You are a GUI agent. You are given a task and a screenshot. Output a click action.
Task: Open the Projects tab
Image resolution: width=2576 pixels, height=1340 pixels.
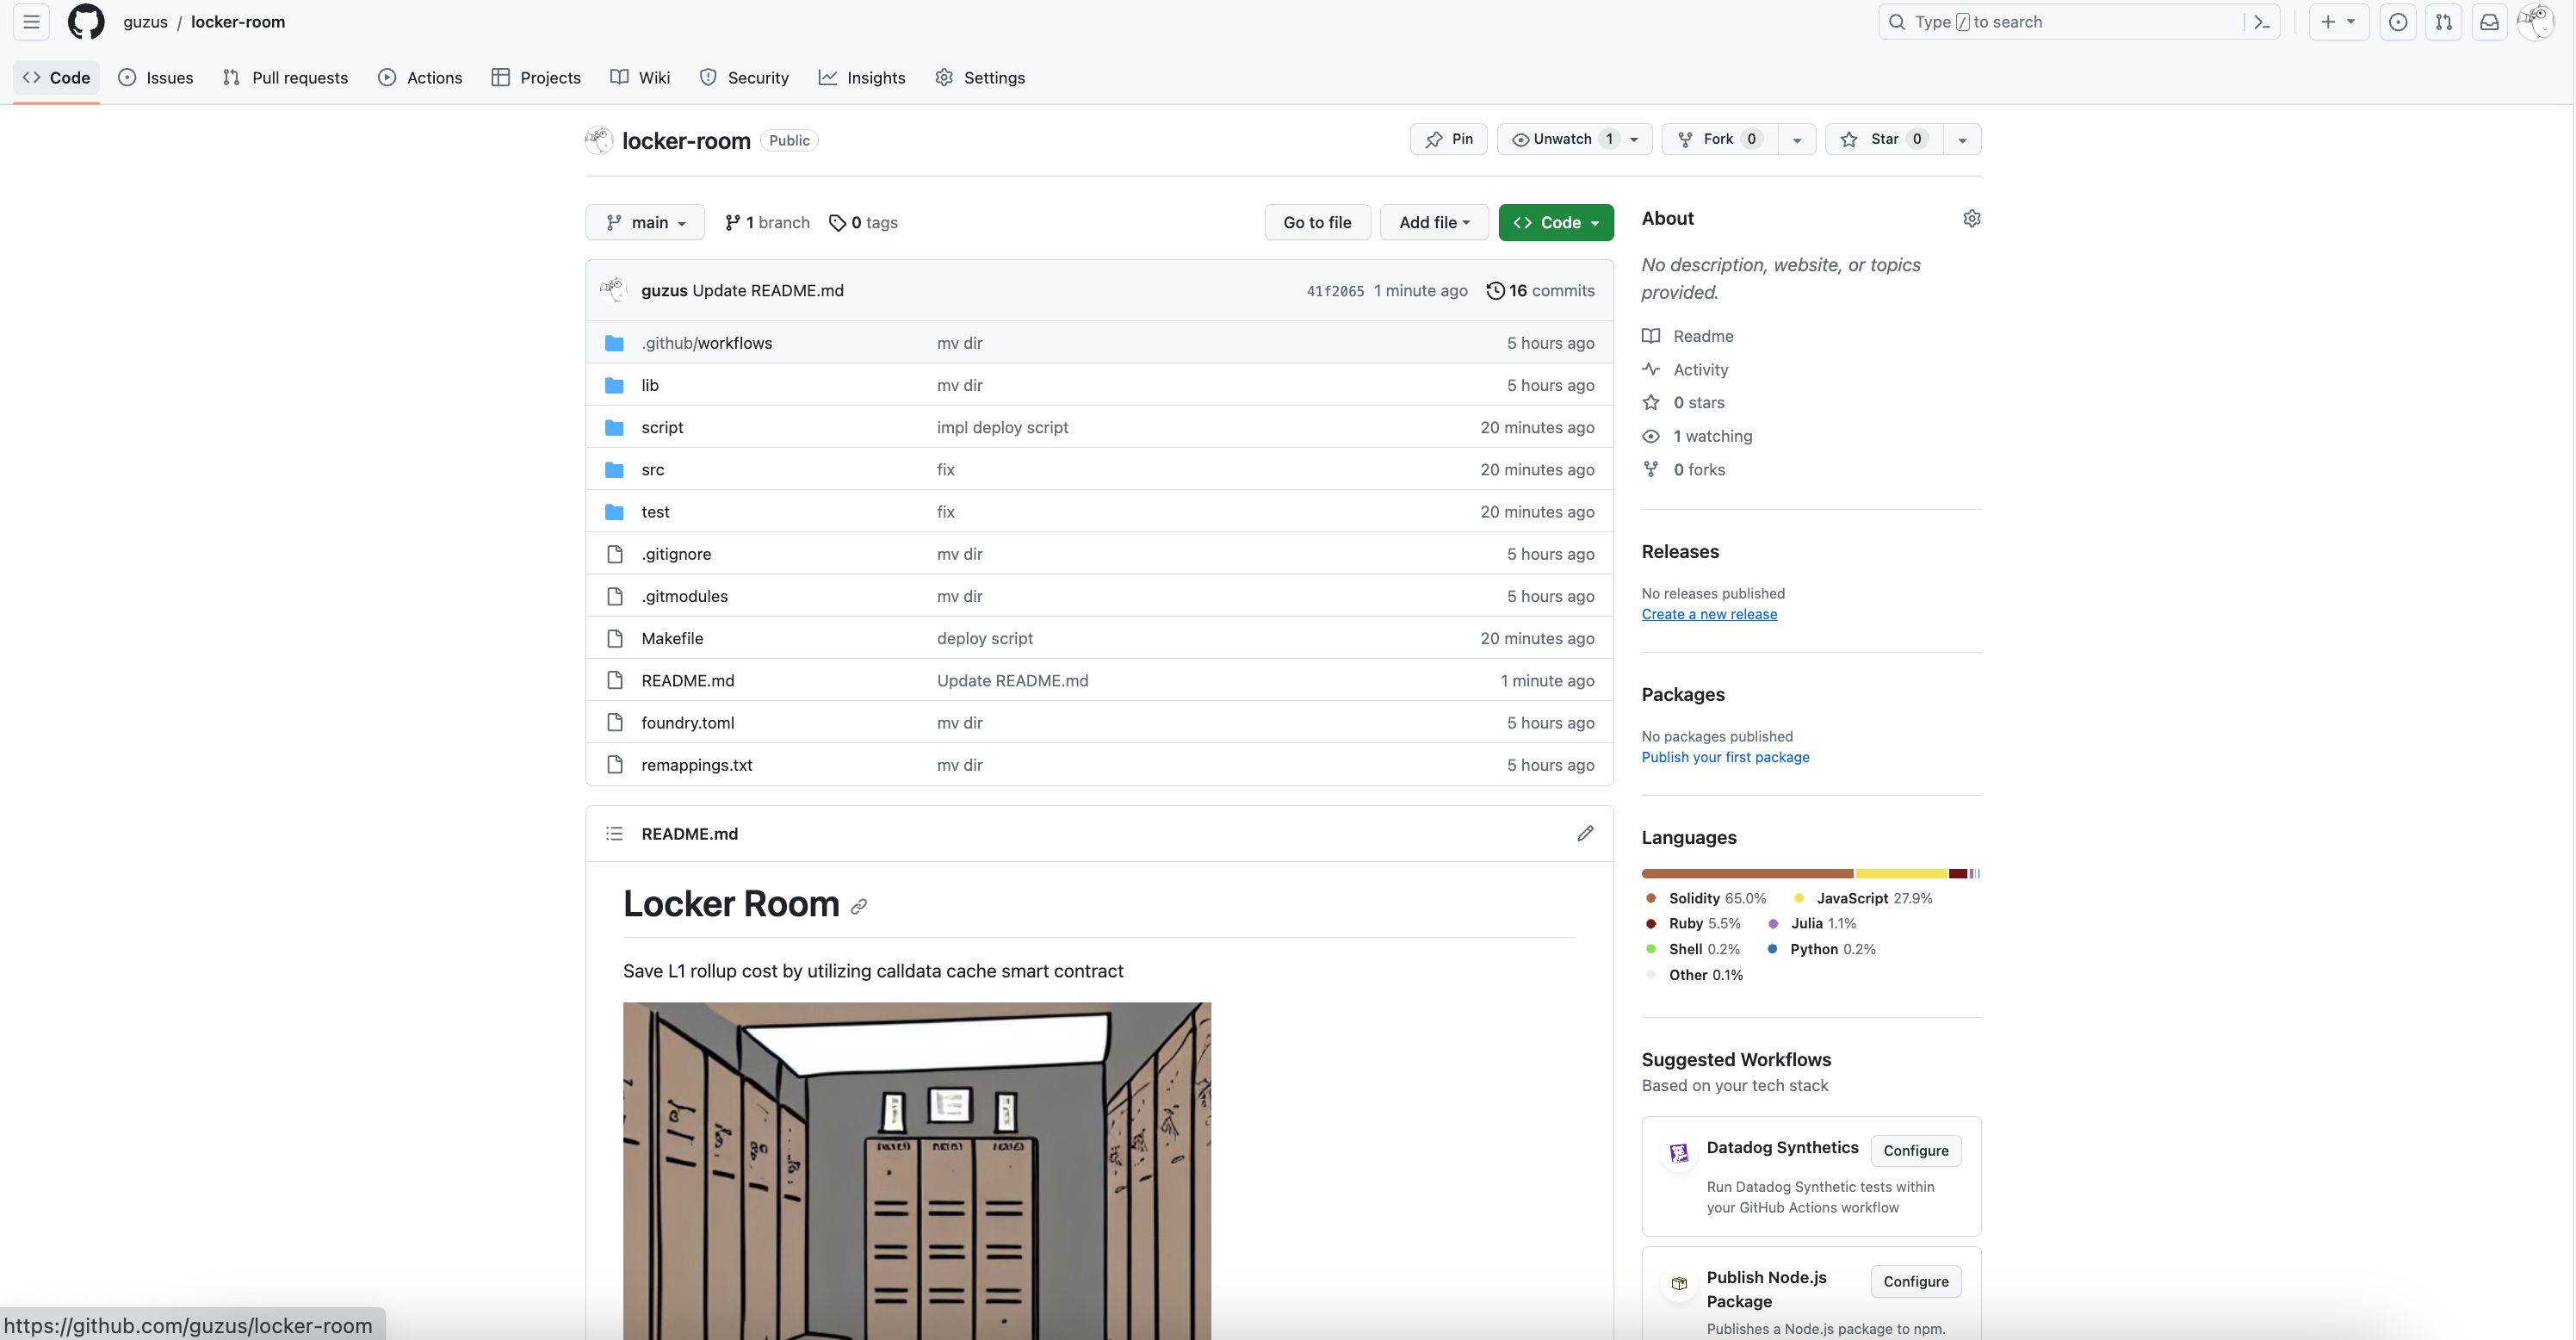(536, 77)
